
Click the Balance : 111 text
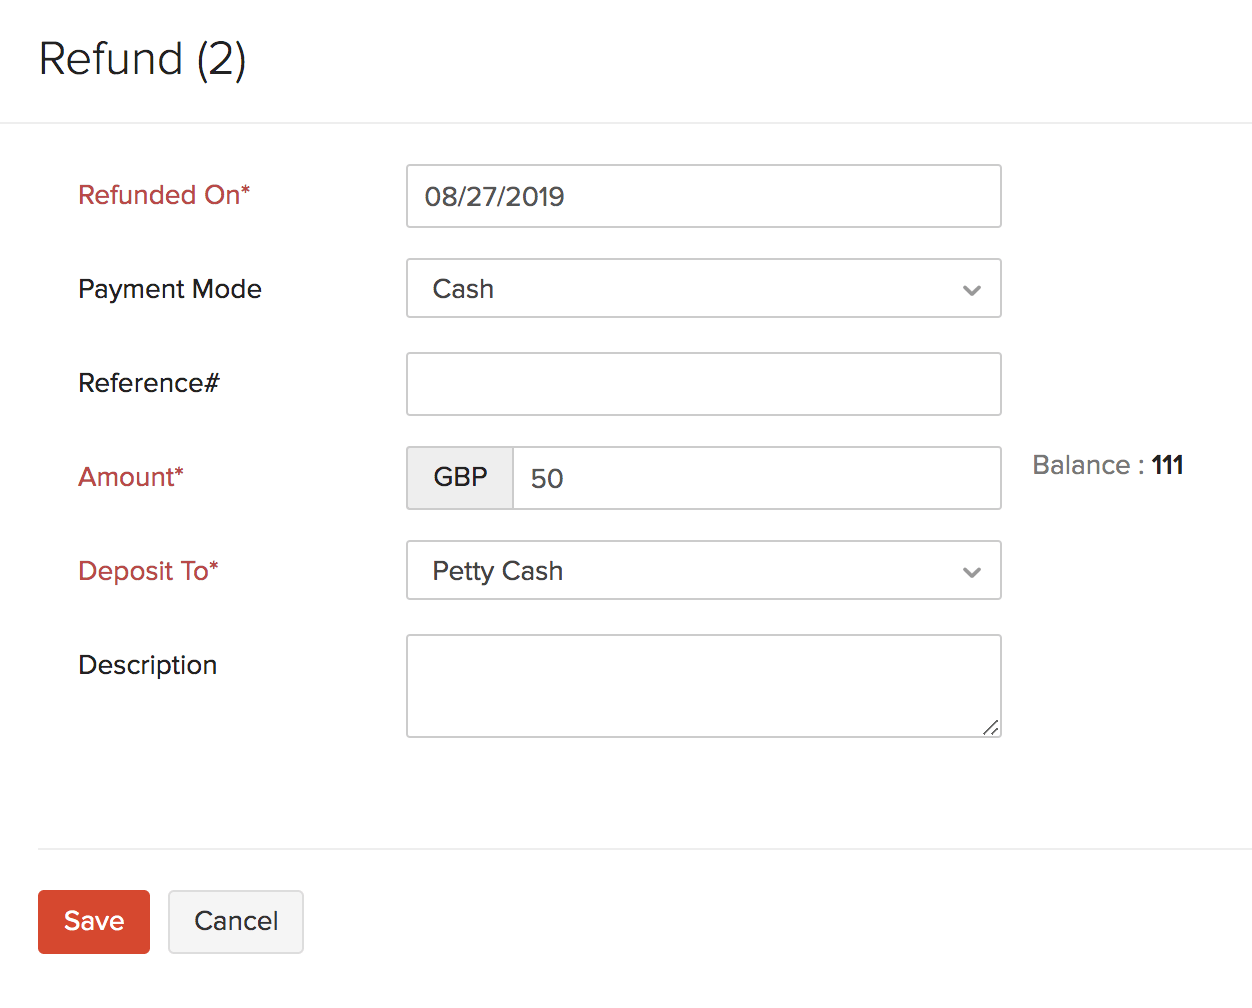1107,464
